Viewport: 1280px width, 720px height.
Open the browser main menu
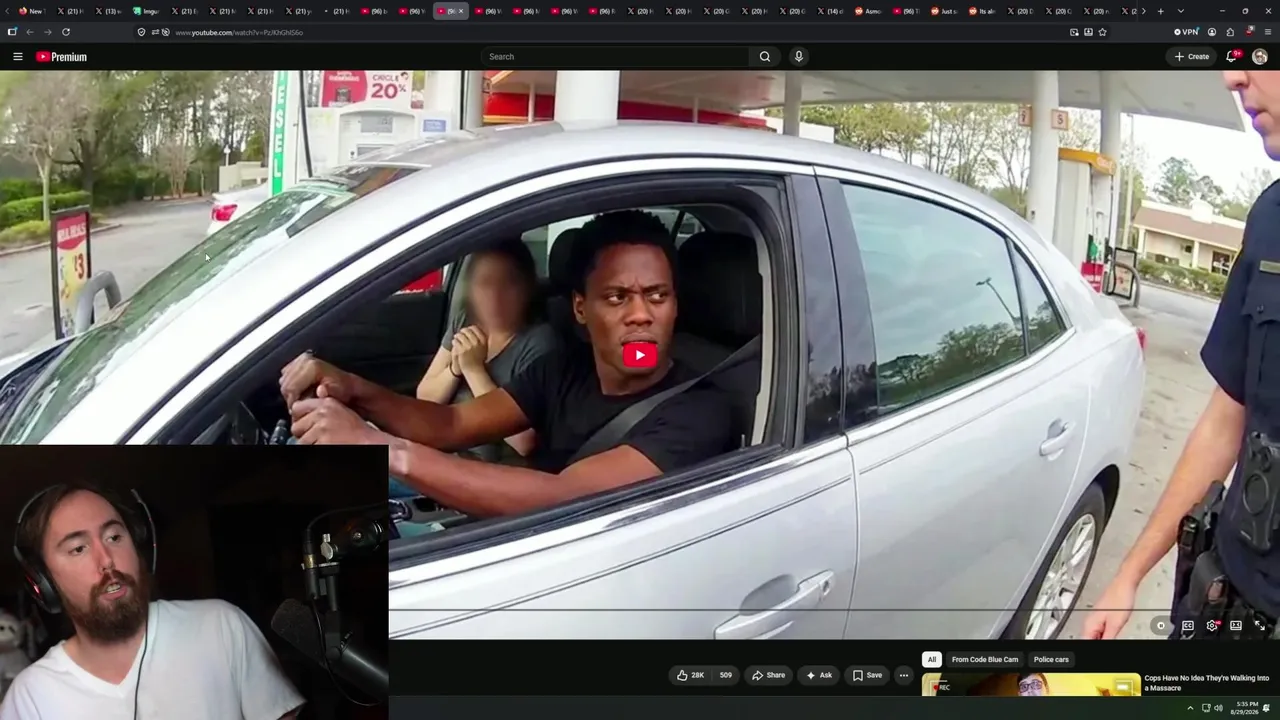[1268, 32]
